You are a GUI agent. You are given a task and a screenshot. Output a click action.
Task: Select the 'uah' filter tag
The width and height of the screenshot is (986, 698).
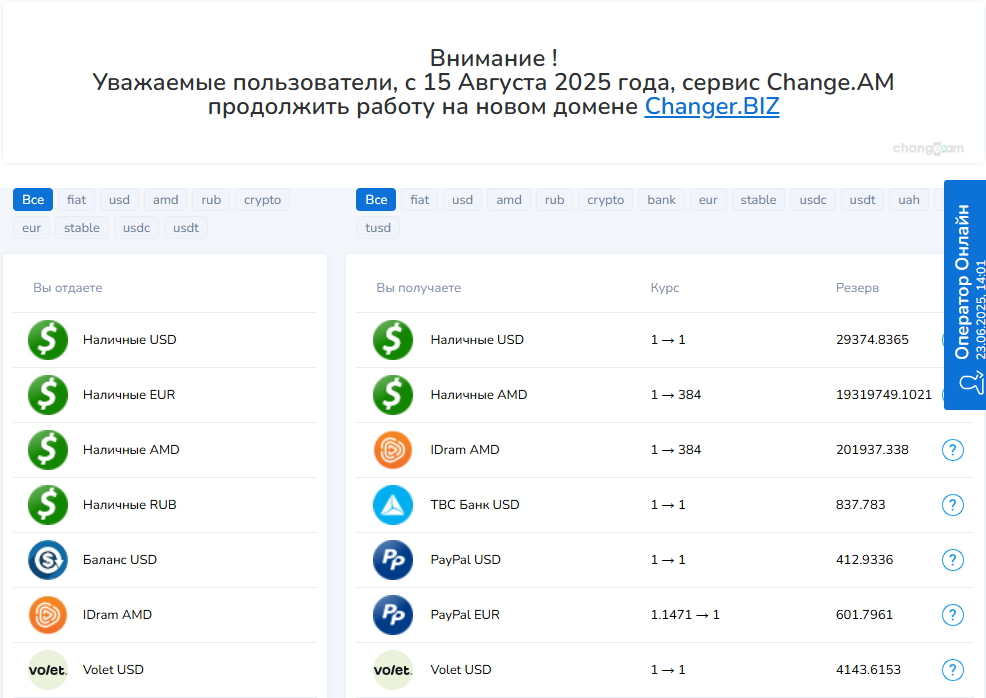tap(909, 200)
